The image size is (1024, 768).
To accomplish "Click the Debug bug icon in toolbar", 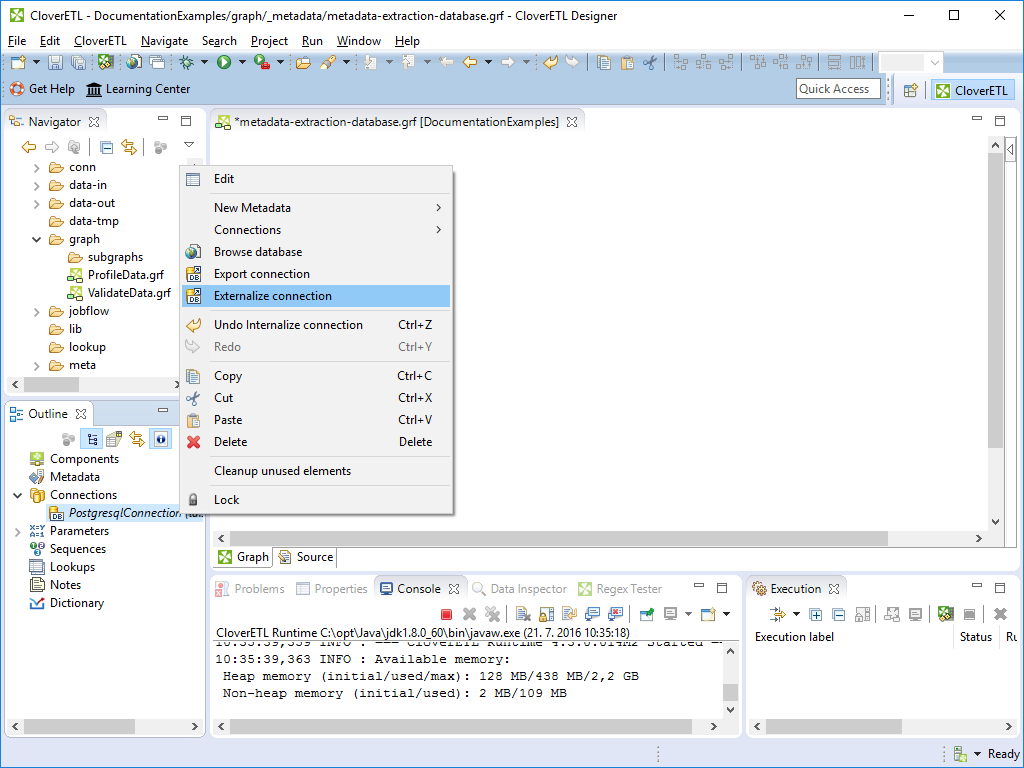I will (186, 62).
